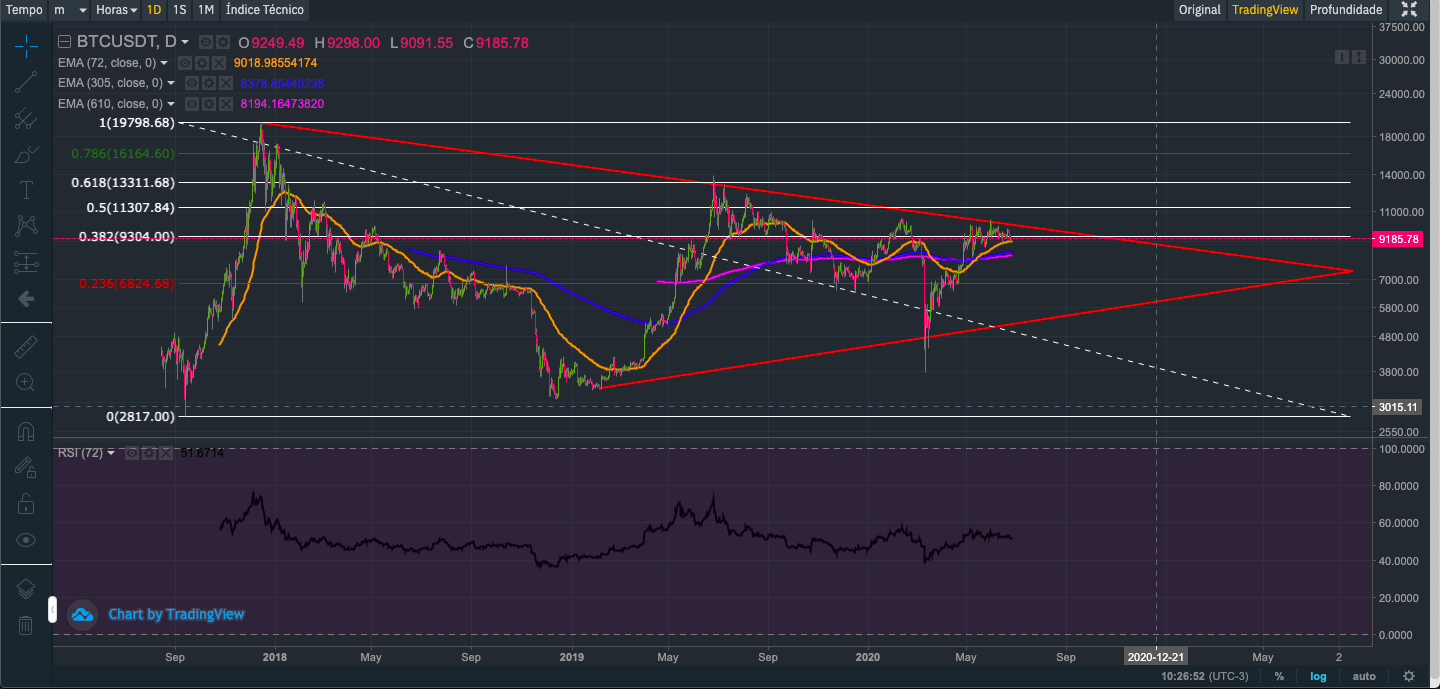
Task: Open the Chart by TradingView link
Action: pos(176,614)
